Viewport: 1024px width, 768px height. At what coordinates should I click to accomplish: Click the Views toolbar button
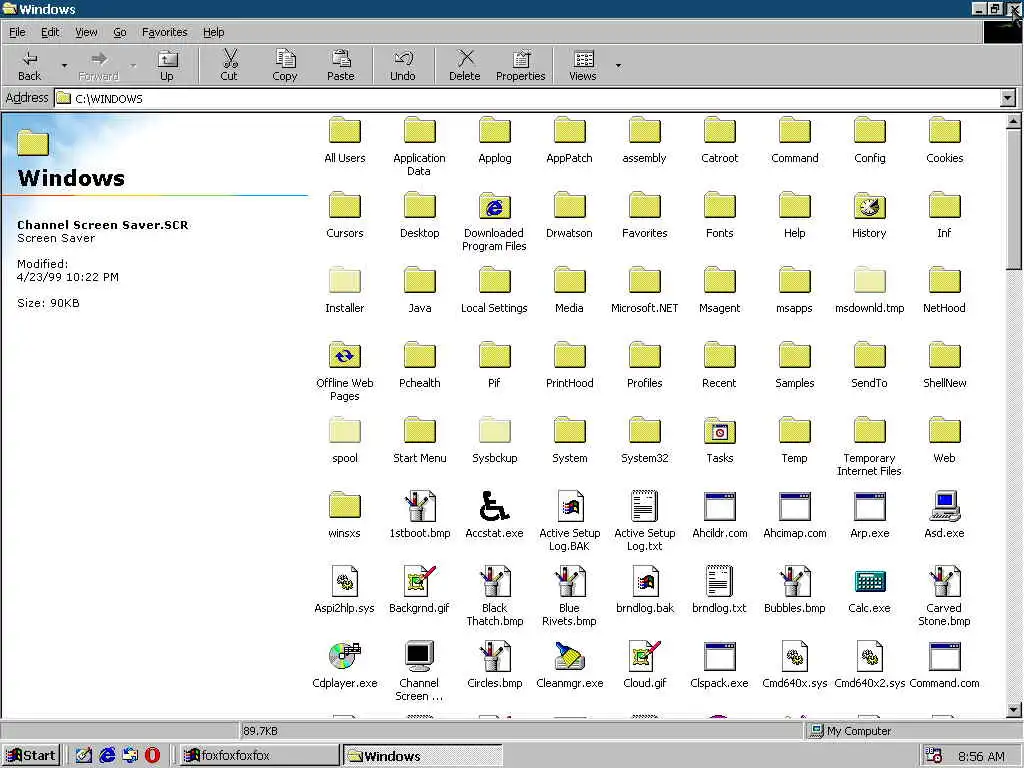[583, 65]
